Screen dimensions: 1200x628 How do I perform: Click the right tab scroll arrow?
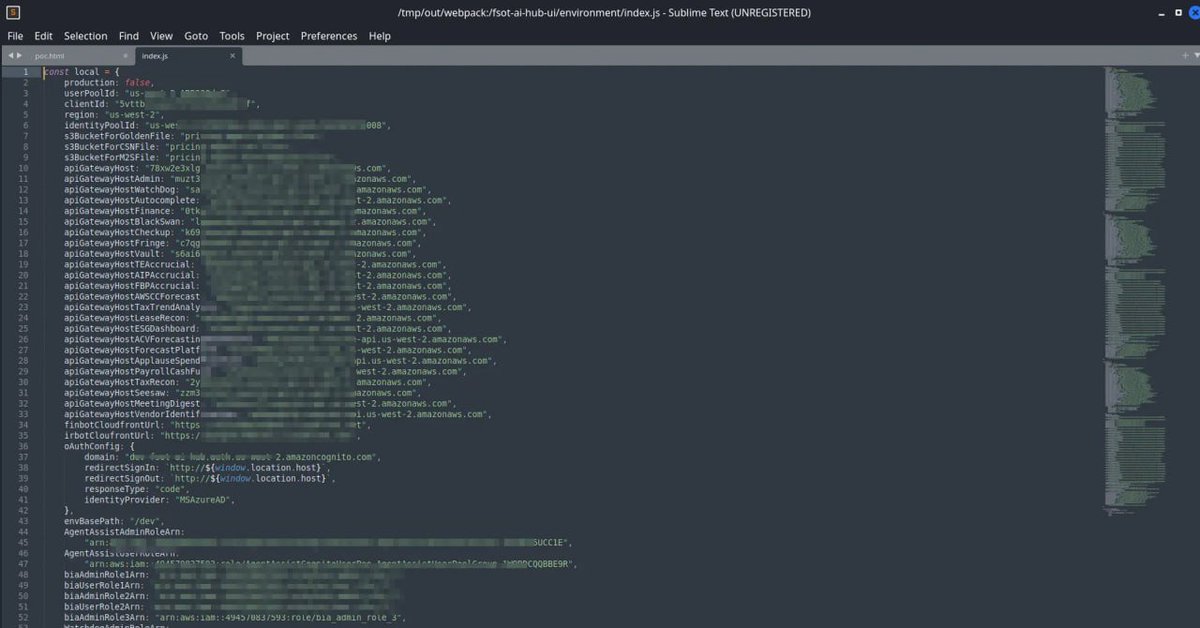click(19, 56)
